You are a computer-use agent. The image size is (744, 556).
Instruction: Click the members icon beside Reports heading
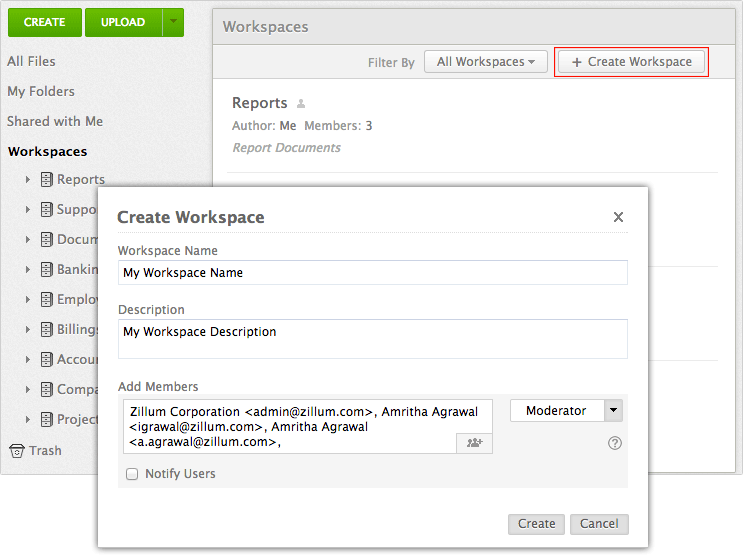point(301,104)
